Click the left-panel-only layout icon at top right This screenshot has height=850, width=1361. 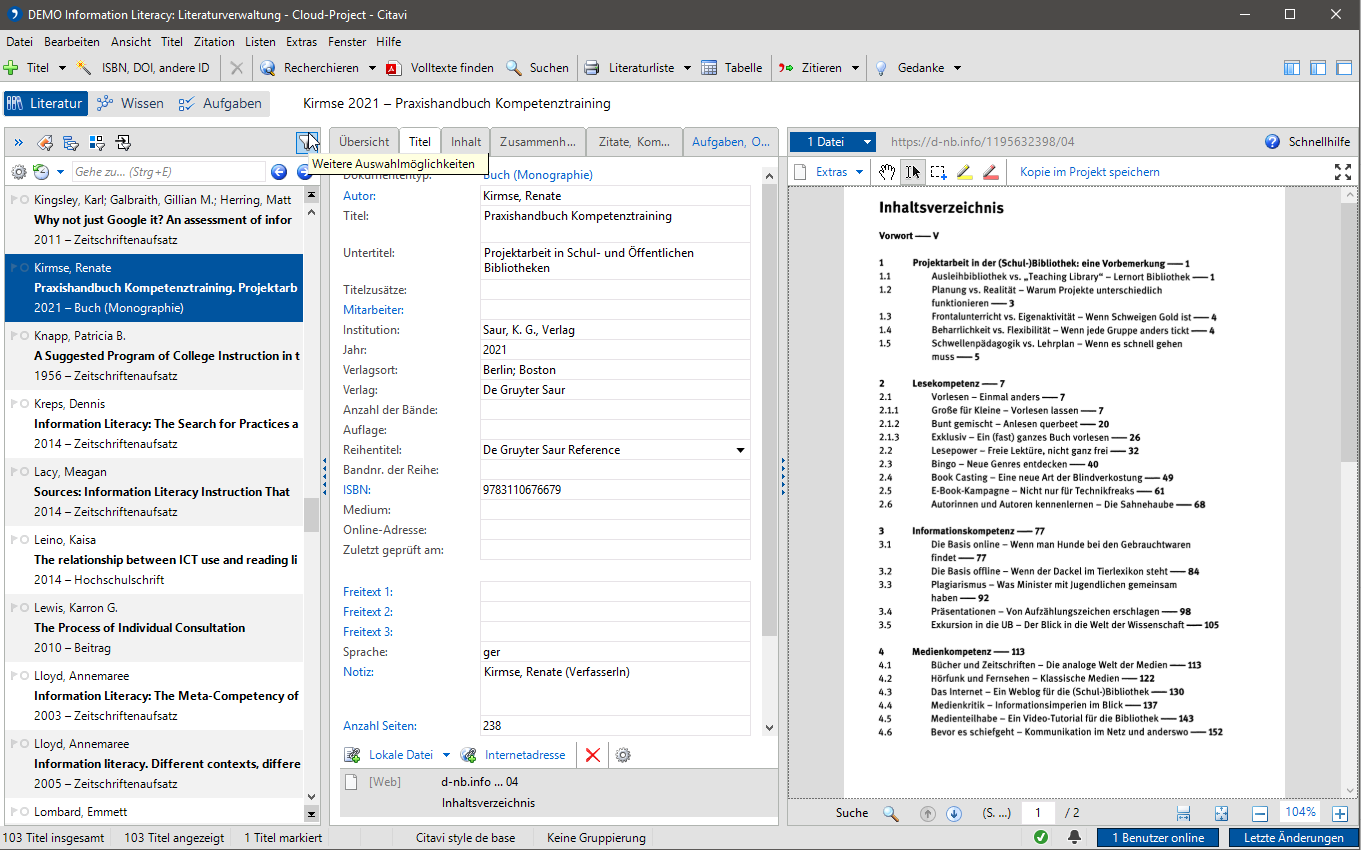click(1292, 68)
